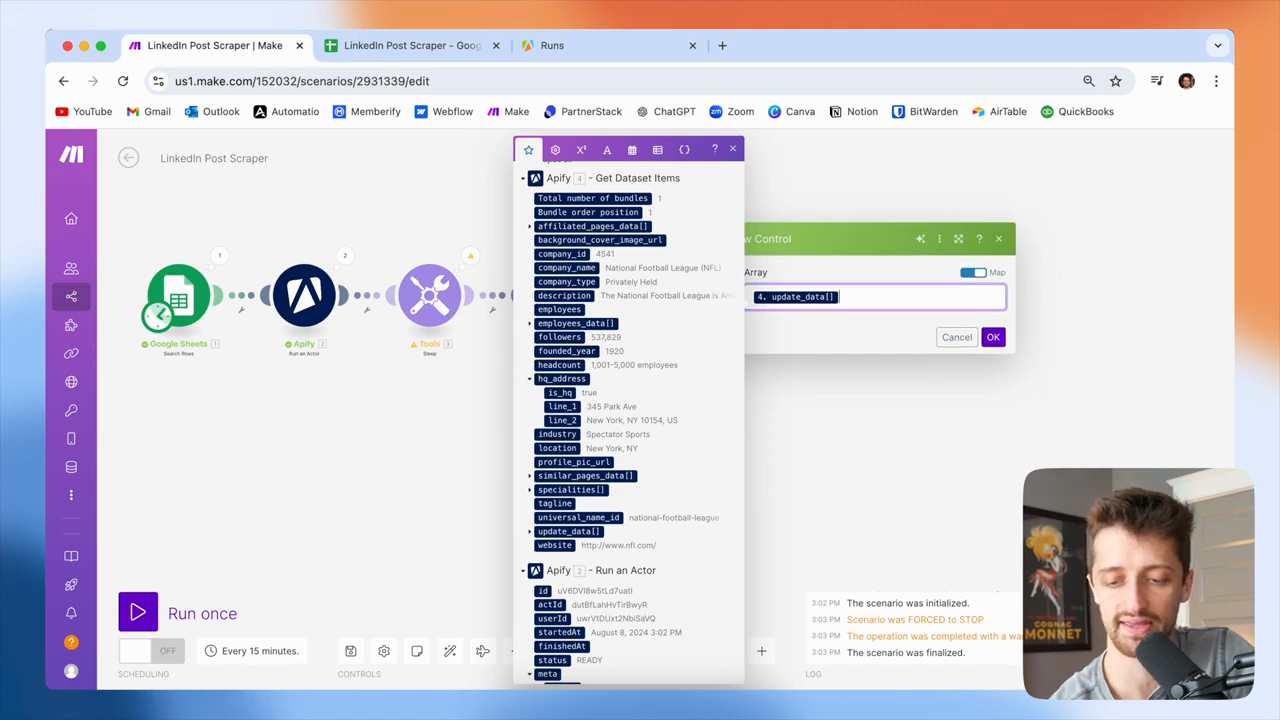Toggle the scheduling OFF switch
The height and width of the screenshot is (720, 1280).
(150, 651)
